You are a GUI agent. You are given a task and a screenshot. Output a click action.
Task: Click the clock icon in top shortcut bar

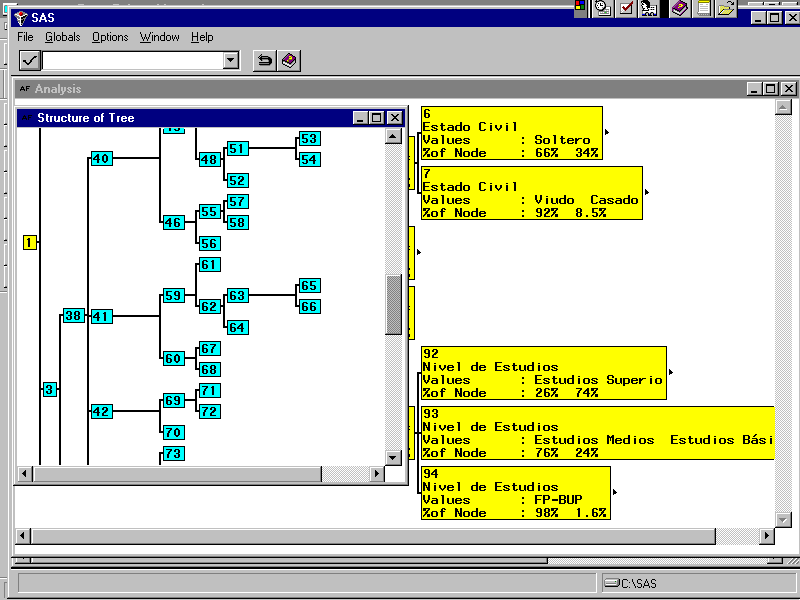[x=603, y=8]
